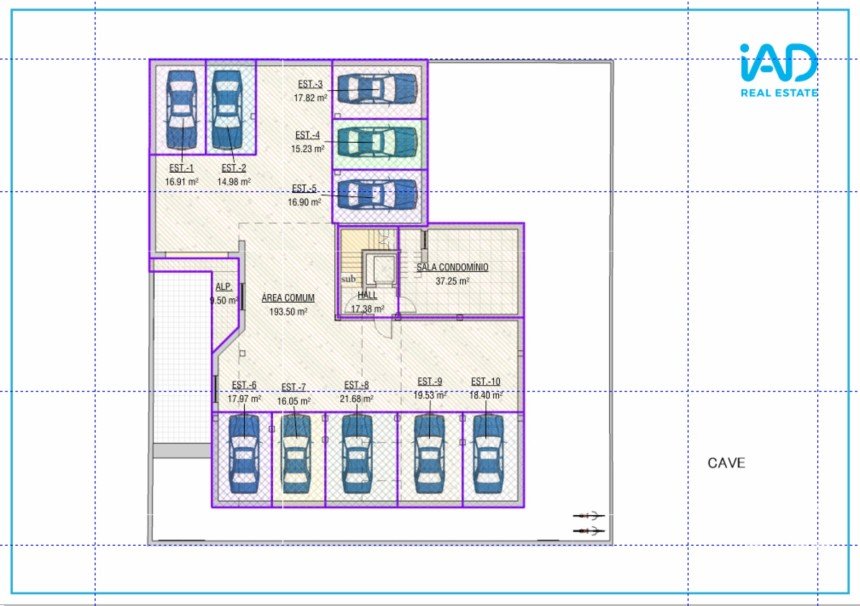860x606 pixels.
Task: Select the car in parking space EST.-6
Action: [243, 453]
